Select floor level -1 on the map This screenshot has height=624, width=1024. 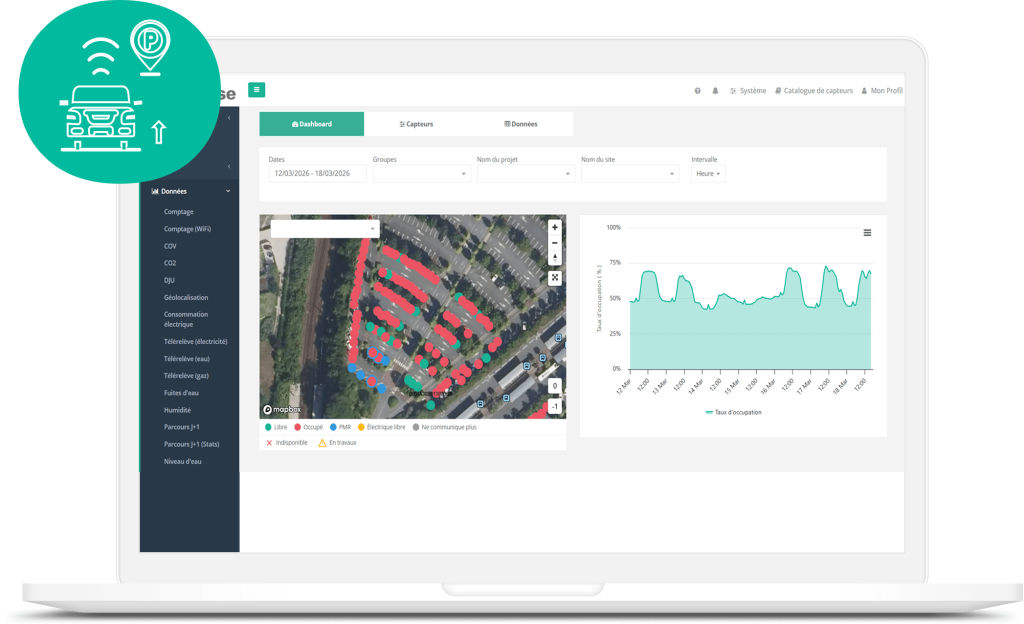[555, 406]
